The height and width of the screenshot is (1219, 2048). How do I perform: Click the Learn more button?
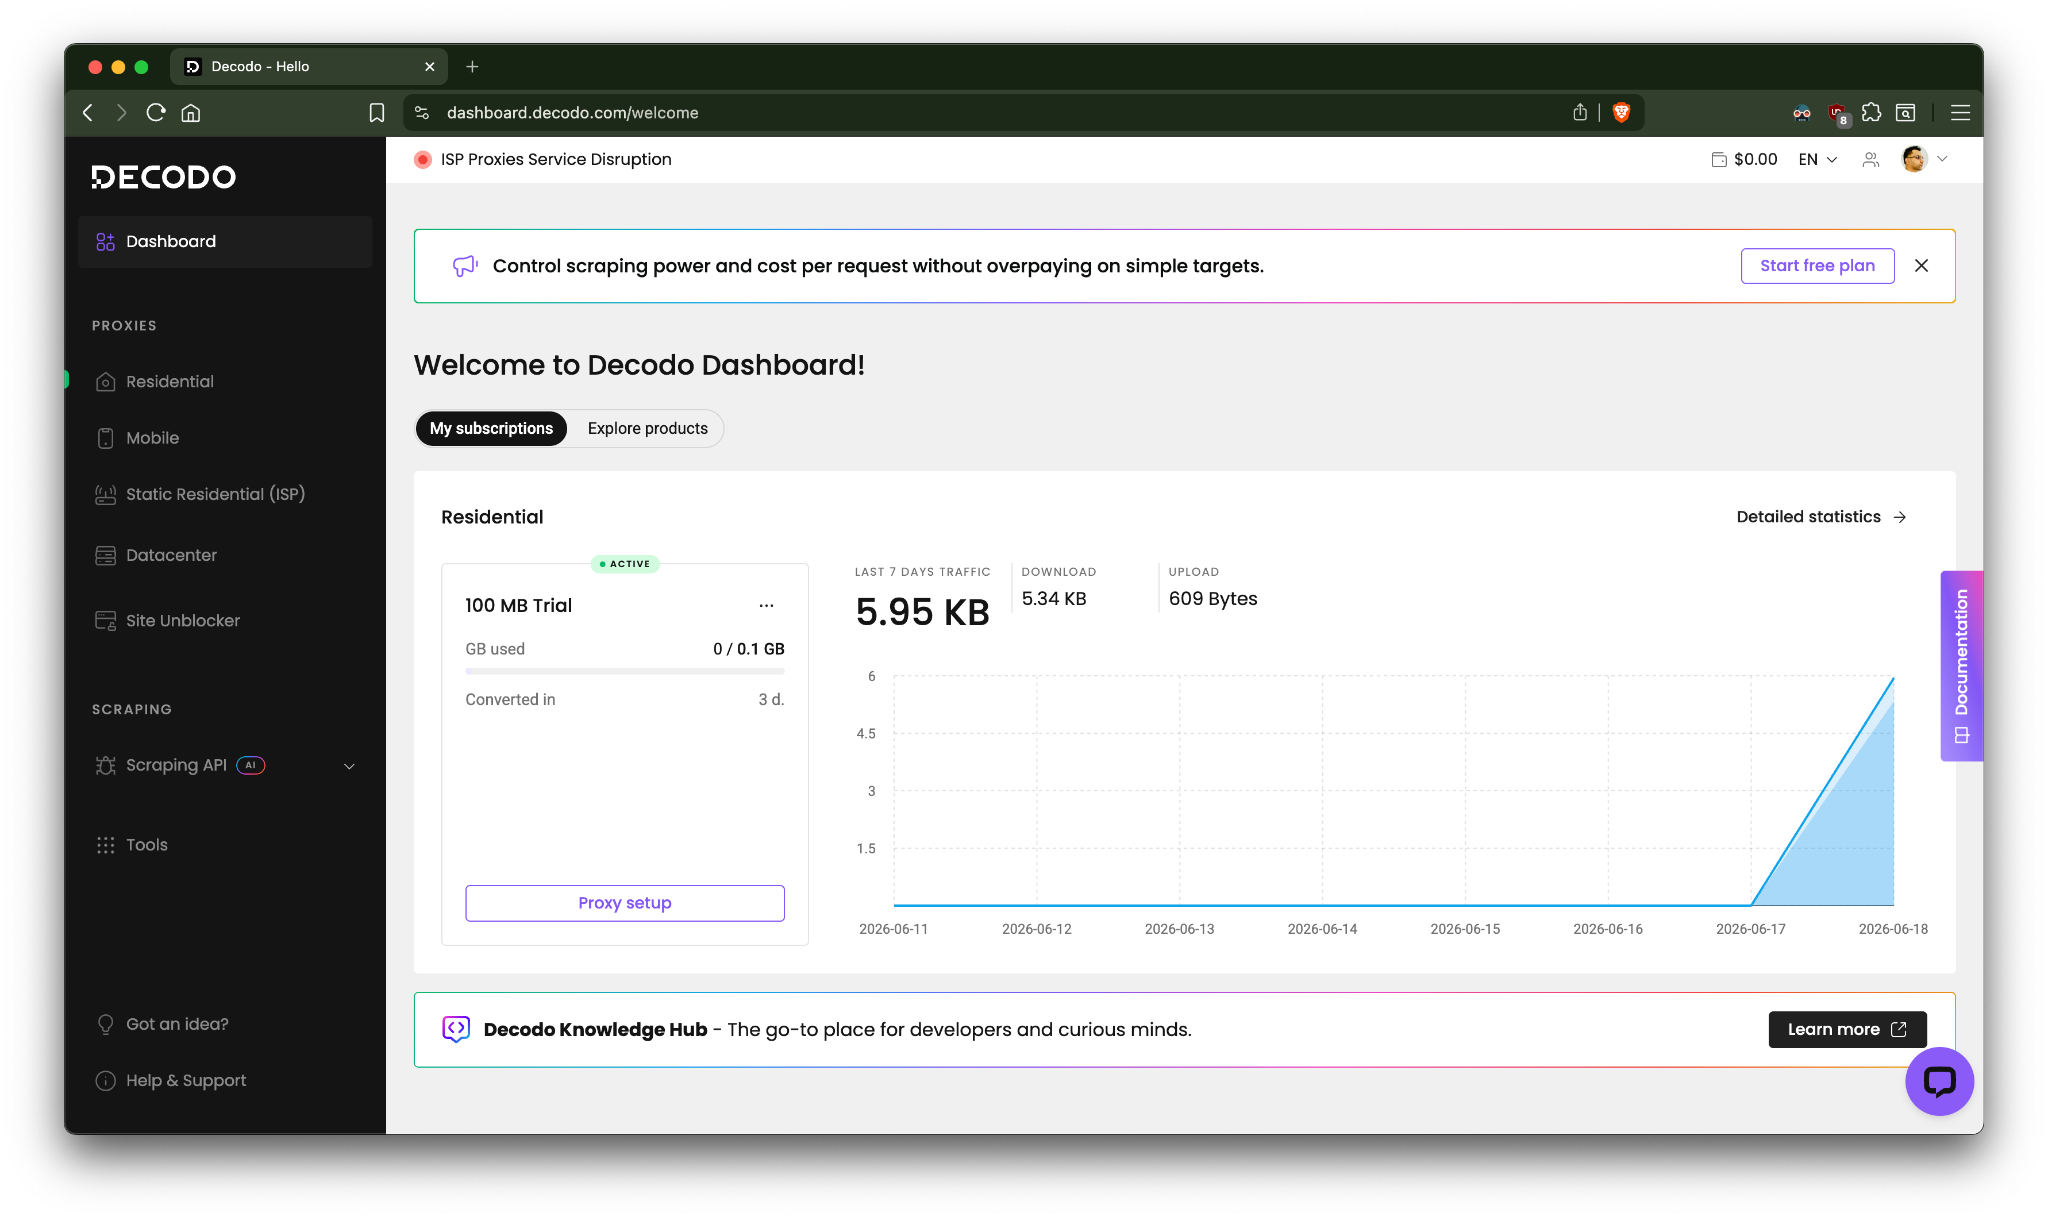[1847, 1029]
